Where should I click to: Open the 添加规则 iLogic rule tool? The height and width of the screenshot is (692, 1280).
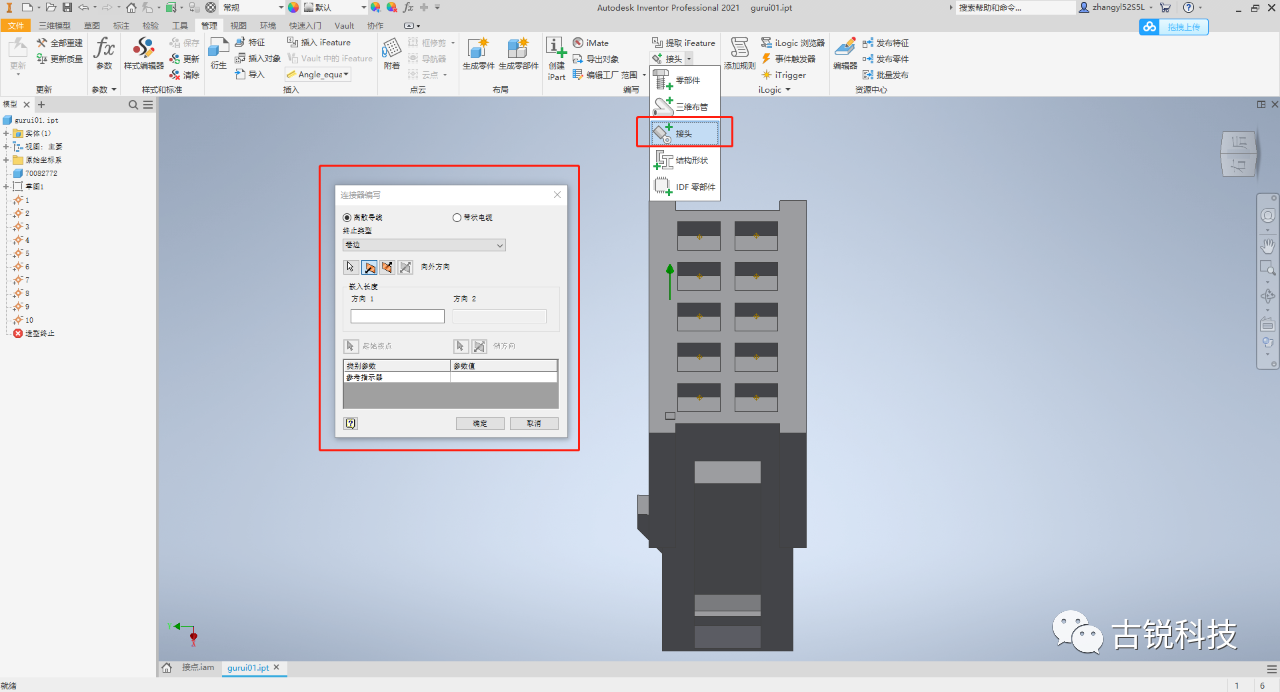click(x=739, y=53)
